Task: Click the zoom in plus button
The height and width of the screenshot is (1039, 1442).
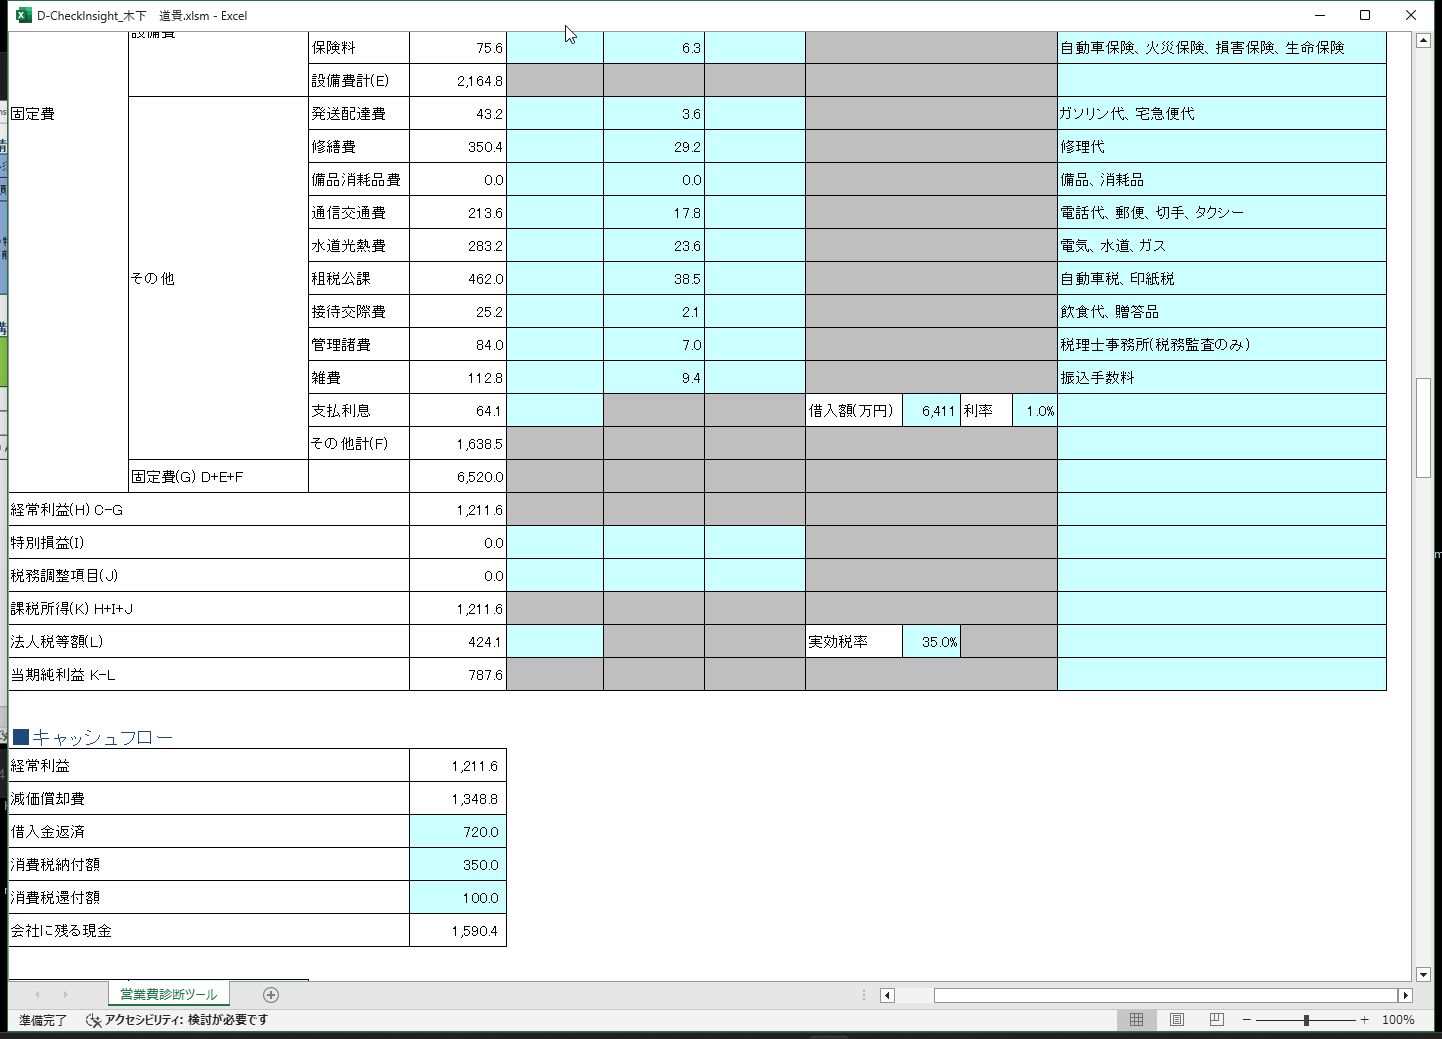Action: tap(1365, 1020)
